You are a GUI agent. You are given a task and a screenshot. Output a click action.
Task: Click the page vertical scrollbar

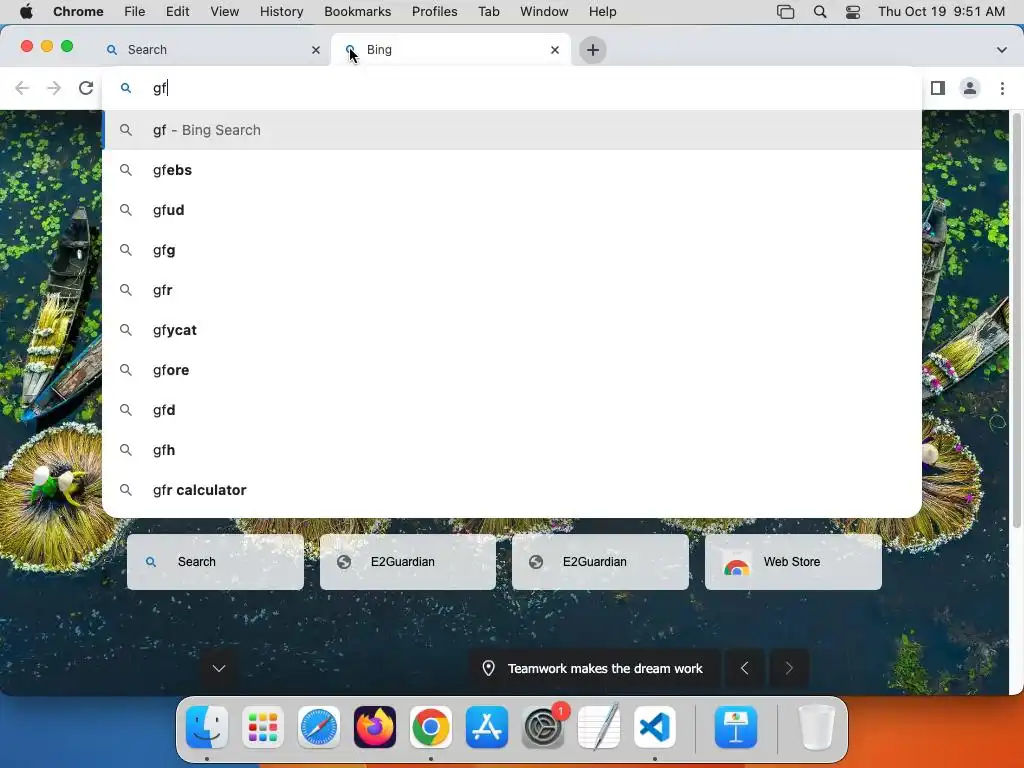click(1016, 320)
